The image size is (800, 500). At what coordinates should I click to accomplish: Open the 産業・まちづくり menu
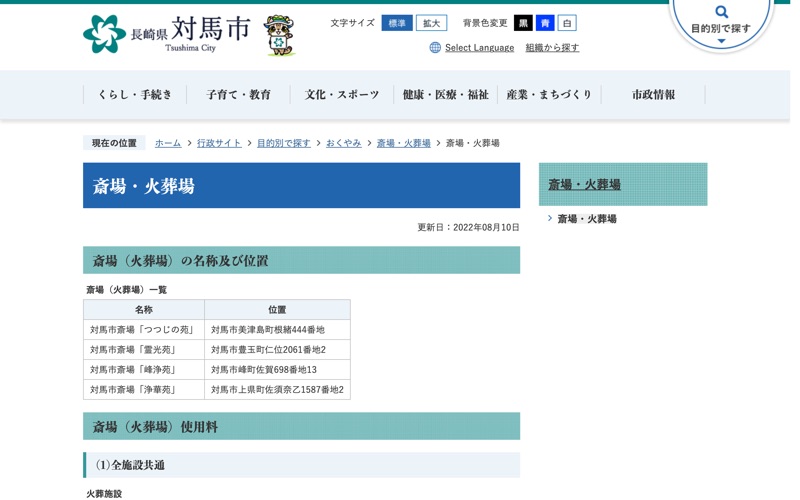point(549,94)
